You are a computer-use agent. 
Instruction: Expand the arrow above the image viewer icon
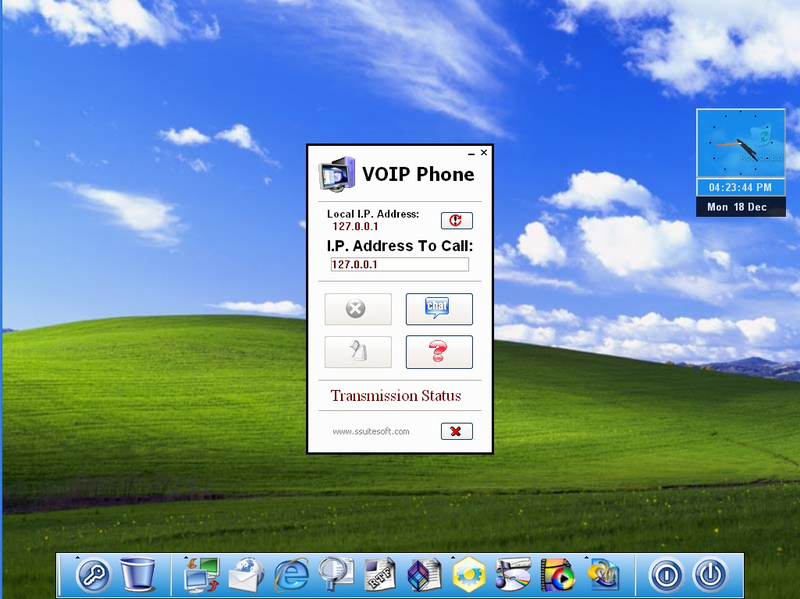(x=586, y=557)
